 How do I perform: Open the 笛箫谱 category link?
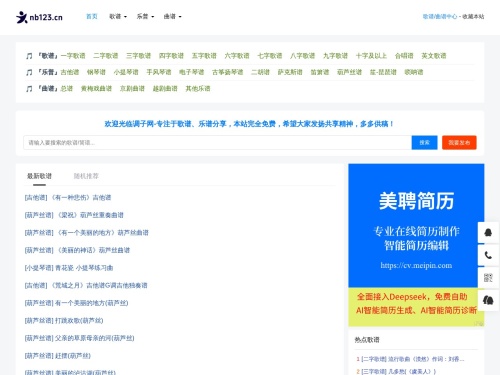[x=320, y=72]
